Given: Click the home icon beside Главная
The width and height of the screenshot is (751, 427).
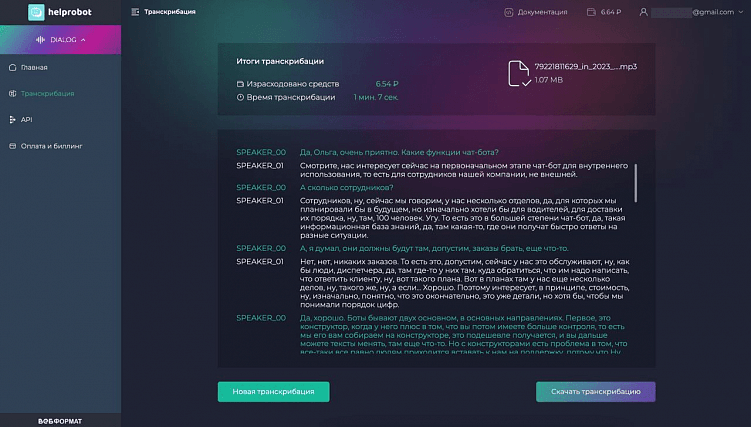Looking at the screenshot, I should click(12, 67).
